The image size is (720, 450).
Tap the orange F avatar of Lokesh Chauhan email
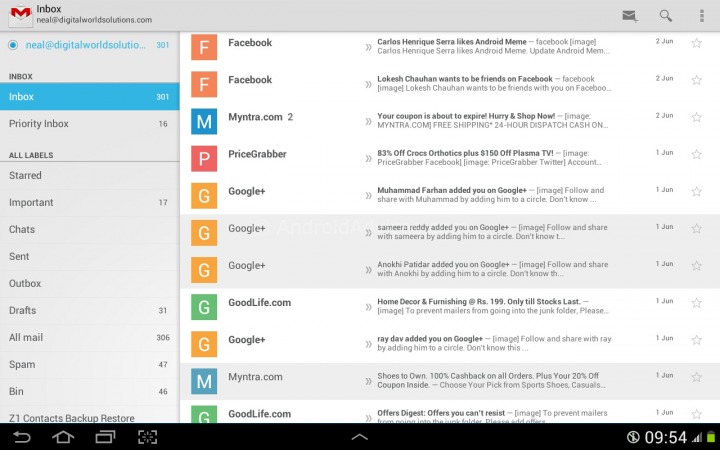(x=204, y=84)
